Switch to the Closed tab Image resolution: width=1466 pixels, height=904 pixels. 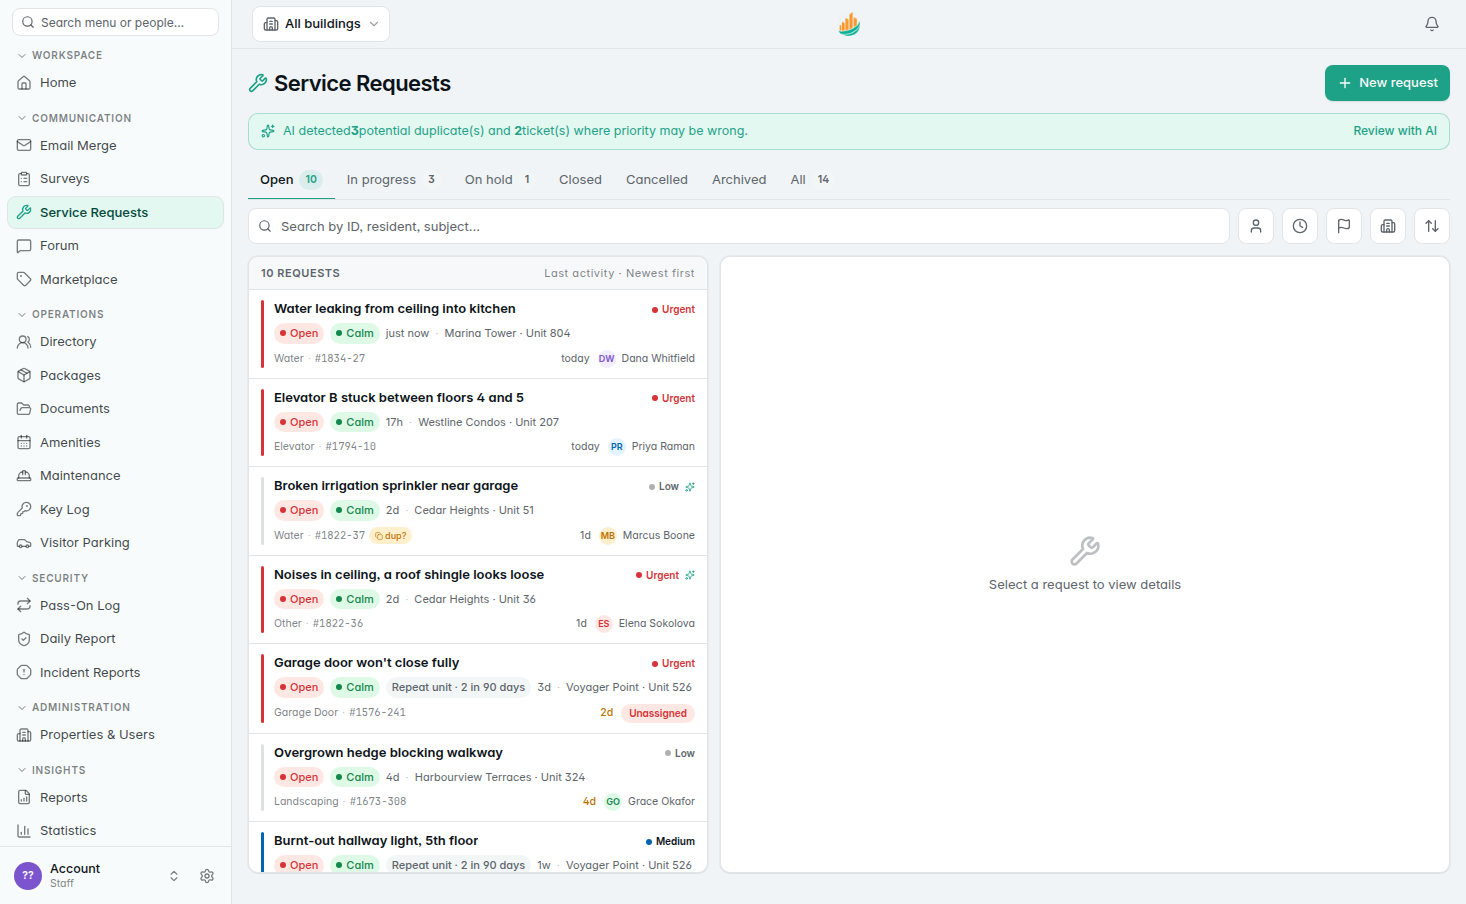[580, 180]
